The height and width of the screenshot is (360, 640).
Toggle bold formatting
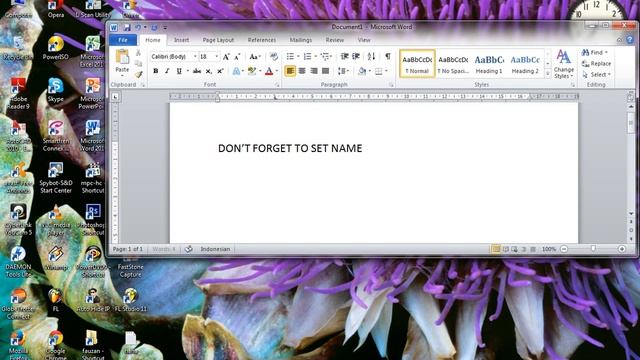156,71
